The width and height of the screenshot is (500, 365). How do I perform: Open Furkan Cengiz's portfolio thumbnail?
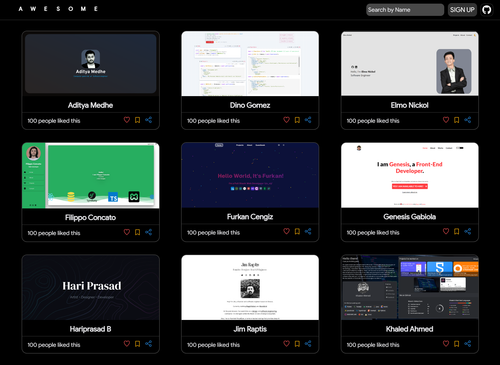(x=250, y=175)
